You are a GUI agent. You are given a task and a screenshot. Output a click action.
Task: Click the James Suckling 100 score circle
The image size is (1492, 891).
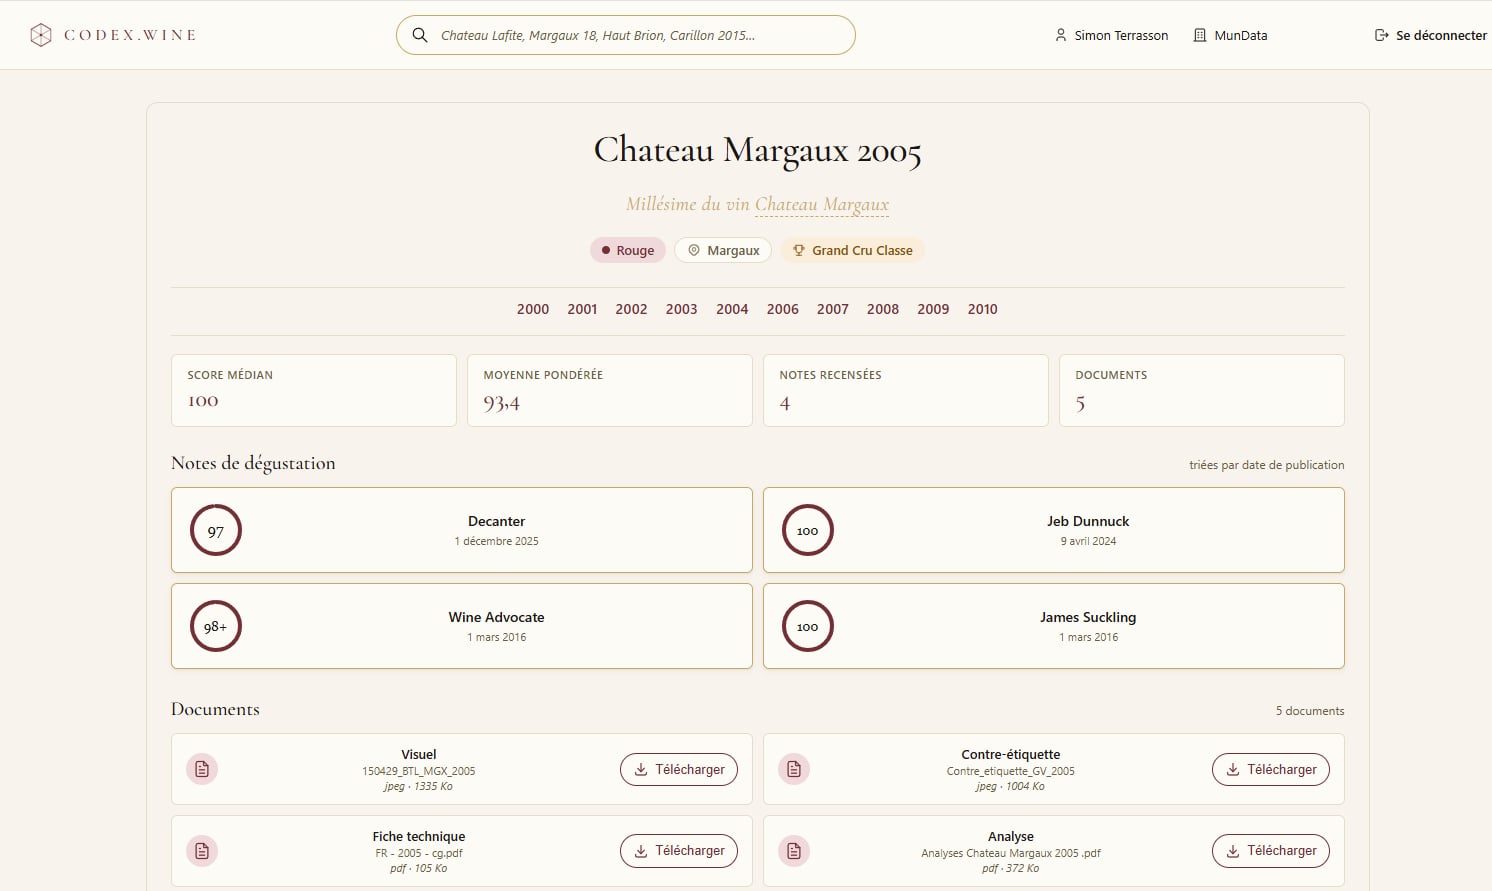click(x=808, y=626)
